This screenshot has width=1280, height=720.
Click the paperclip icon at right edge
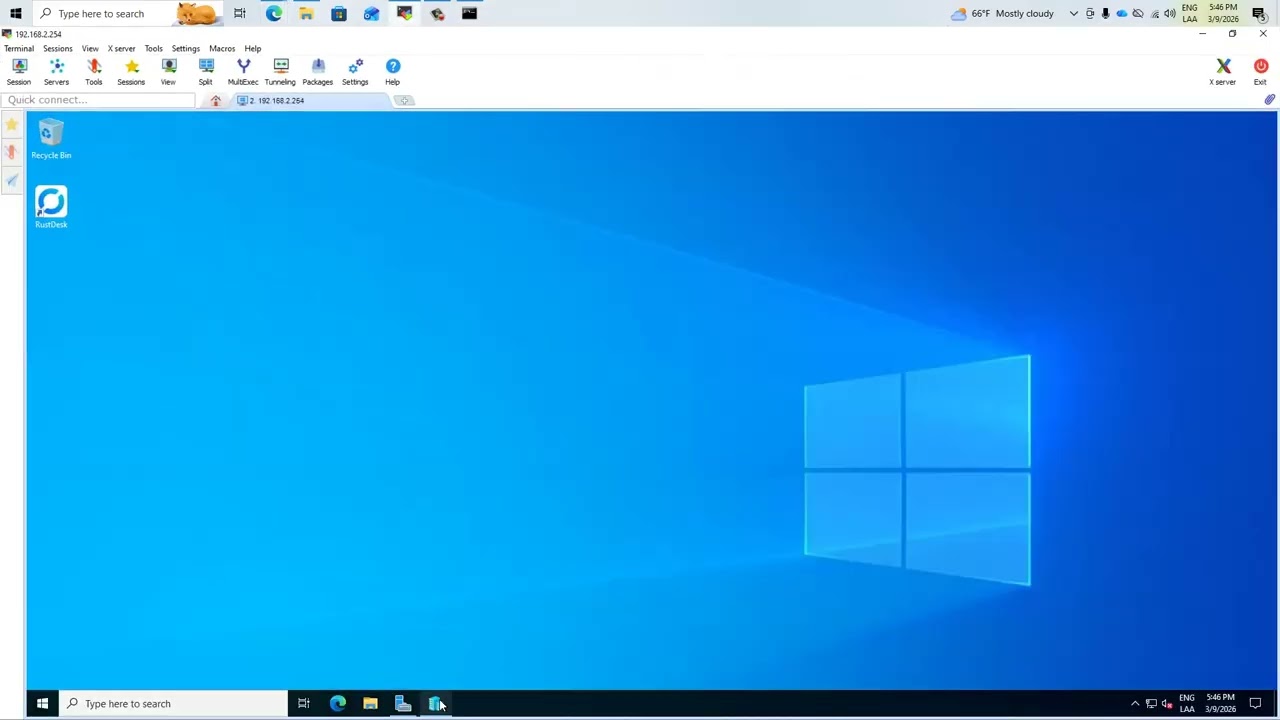pyautogui.click(x=1269, y=100)
